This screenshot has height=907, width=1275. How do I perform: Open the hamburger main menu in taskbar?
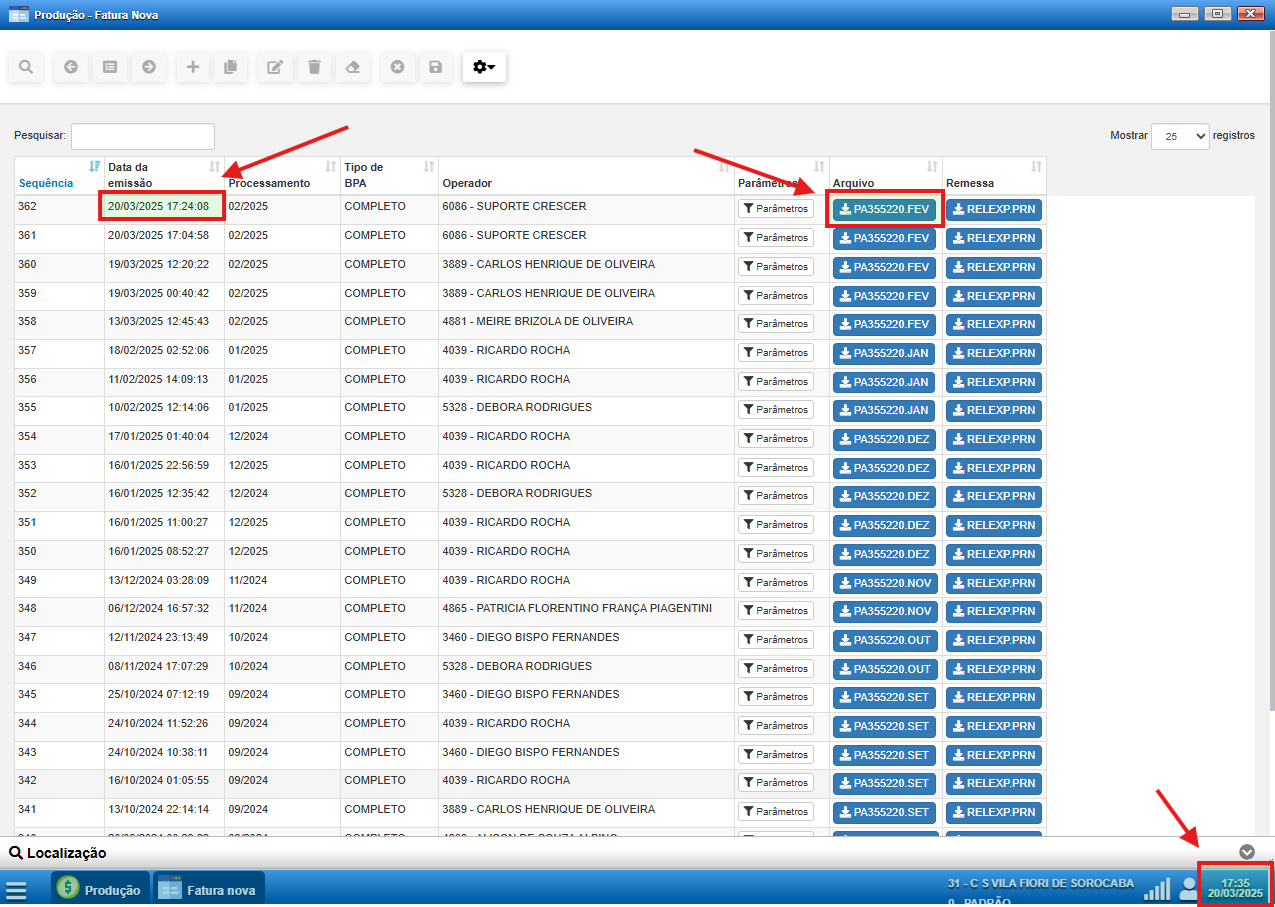[17, 889]
